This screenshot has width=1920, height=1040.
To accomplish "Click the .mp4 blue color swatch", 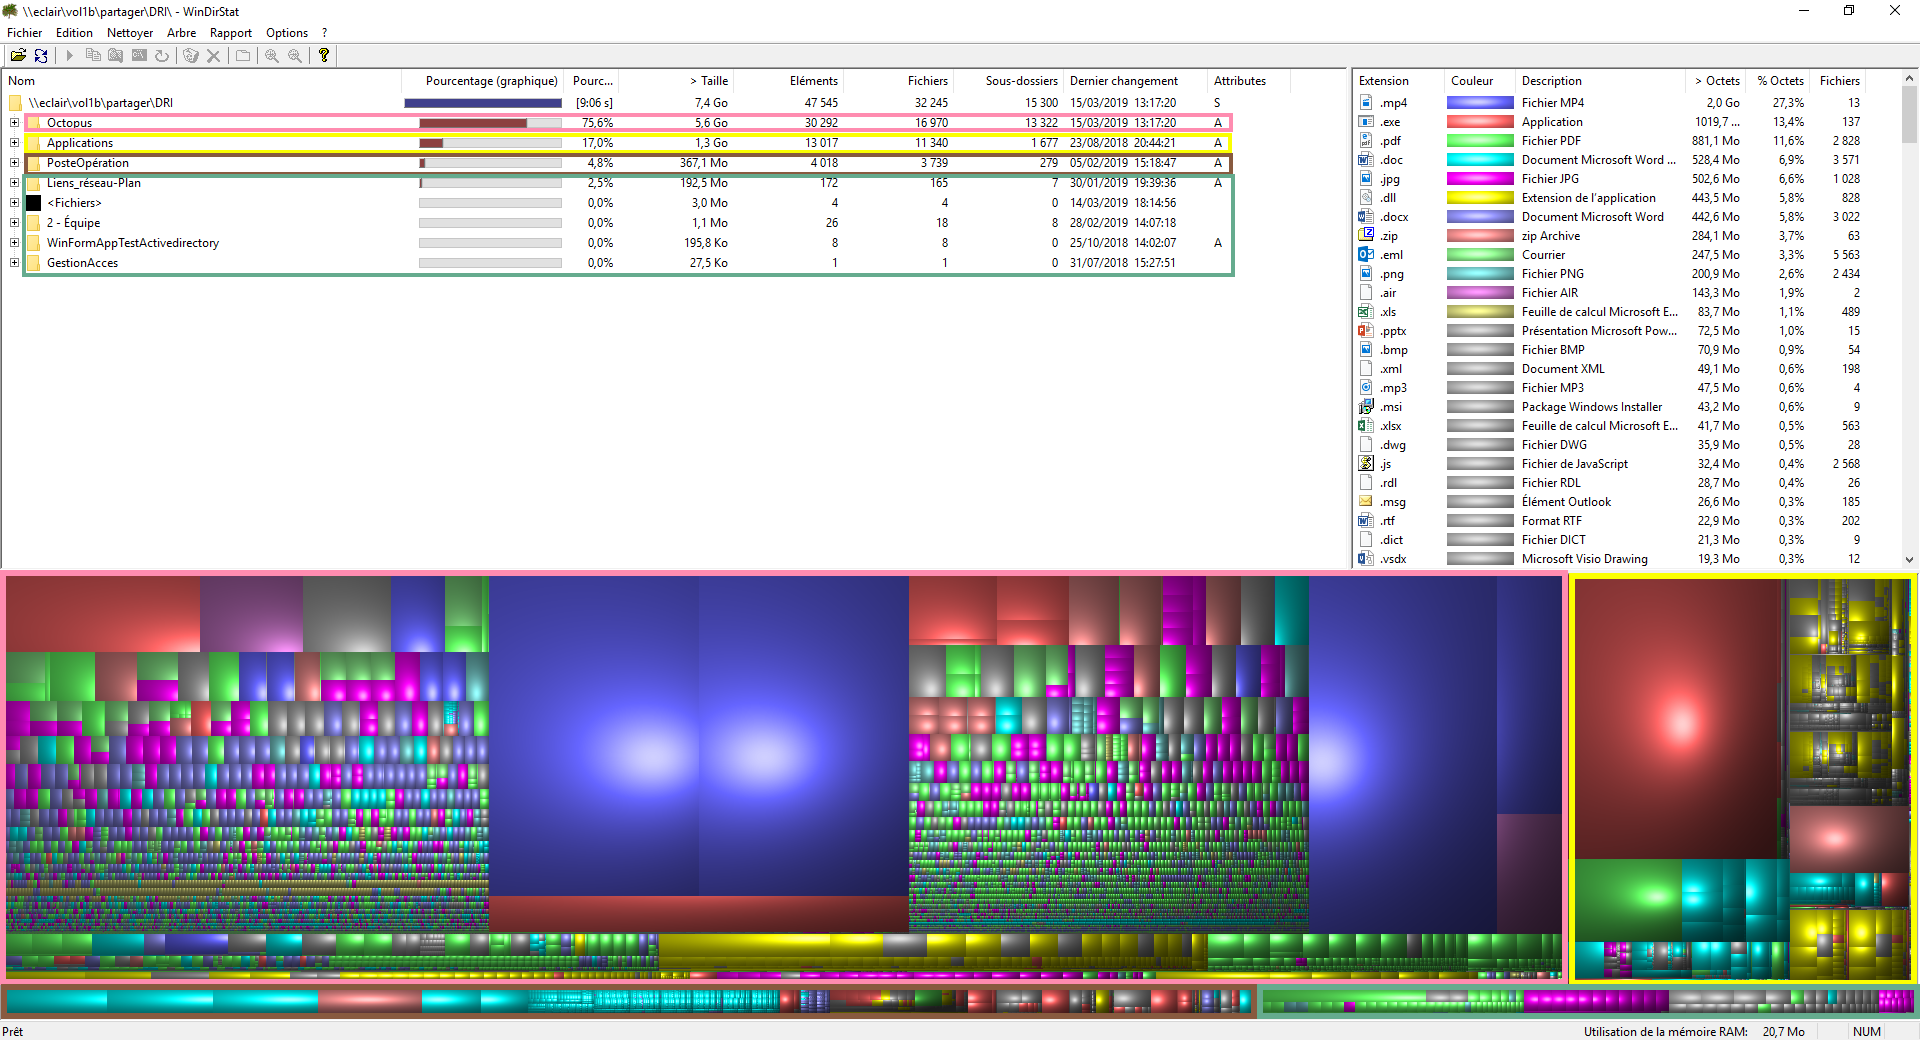I will tap(1480, 103).
